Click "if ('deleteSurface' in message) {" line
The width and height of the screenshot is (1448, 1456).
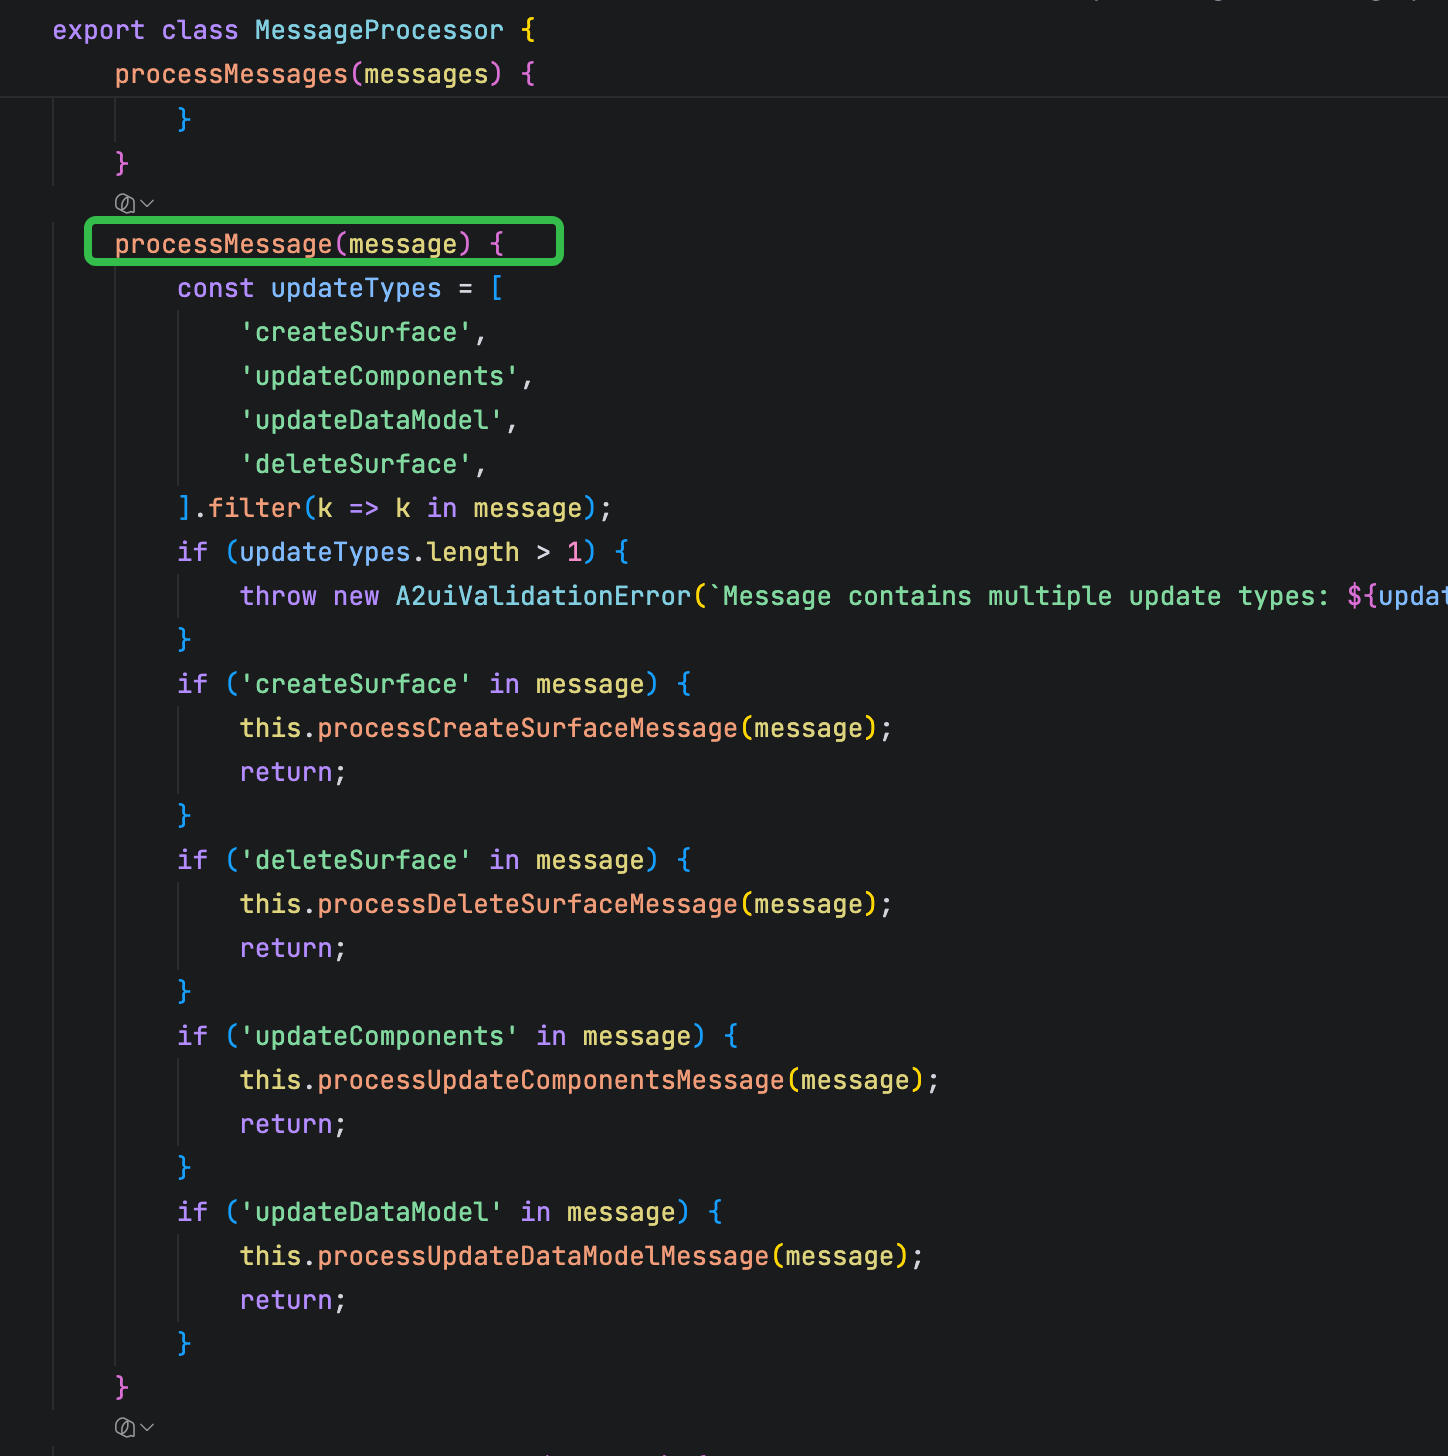(434, 860)
